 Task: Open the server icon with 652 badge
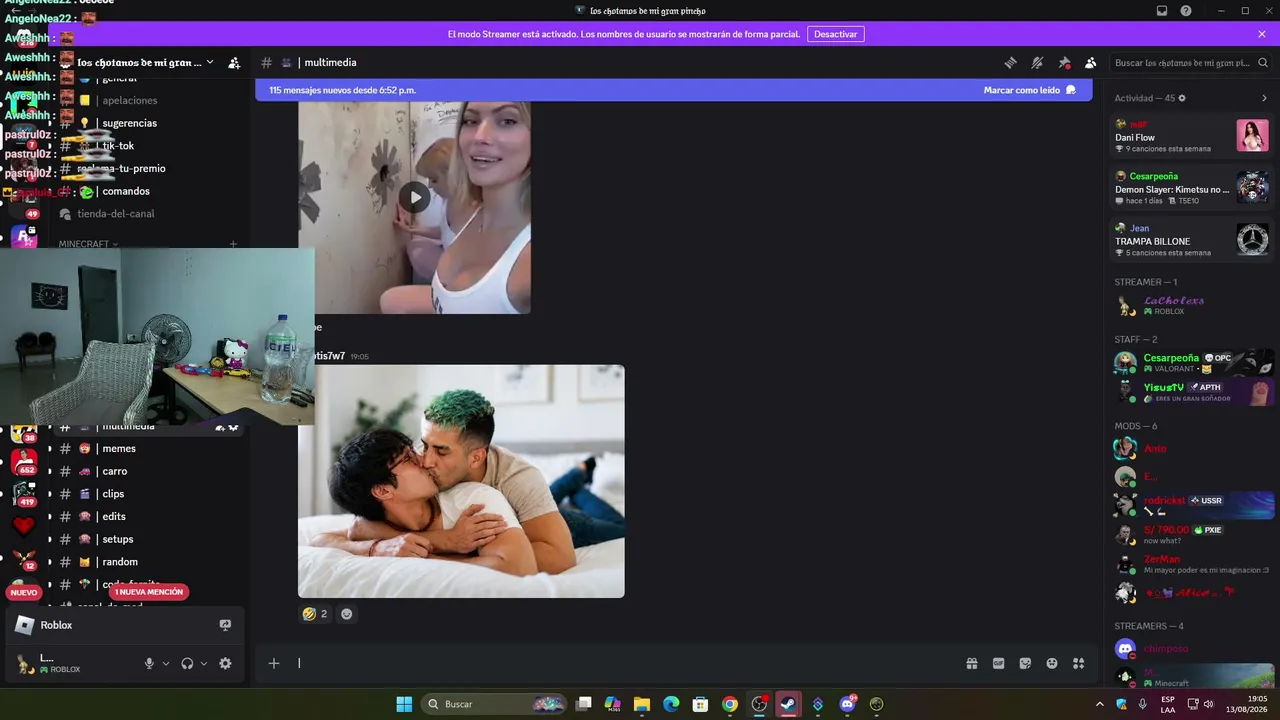click(24, 461)
